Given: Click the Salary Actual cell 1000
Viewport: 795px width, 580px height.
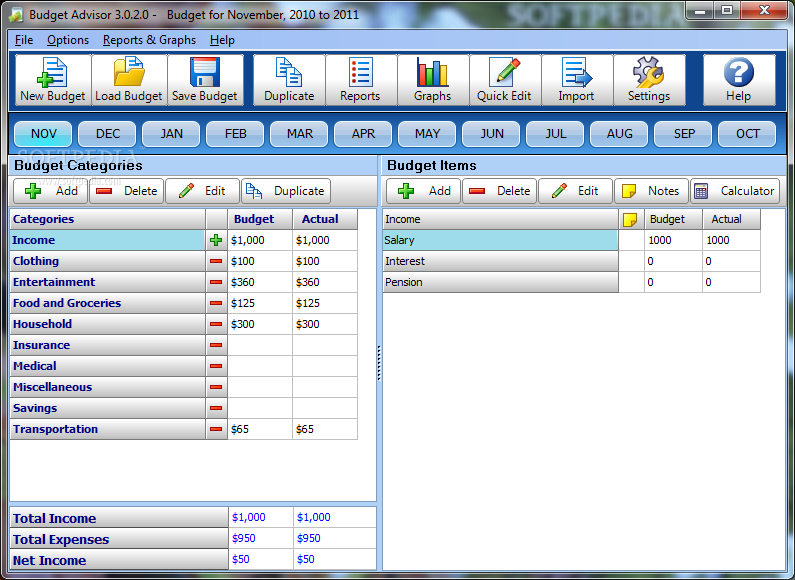Looking at the screenshot, I should coord(731,240).
